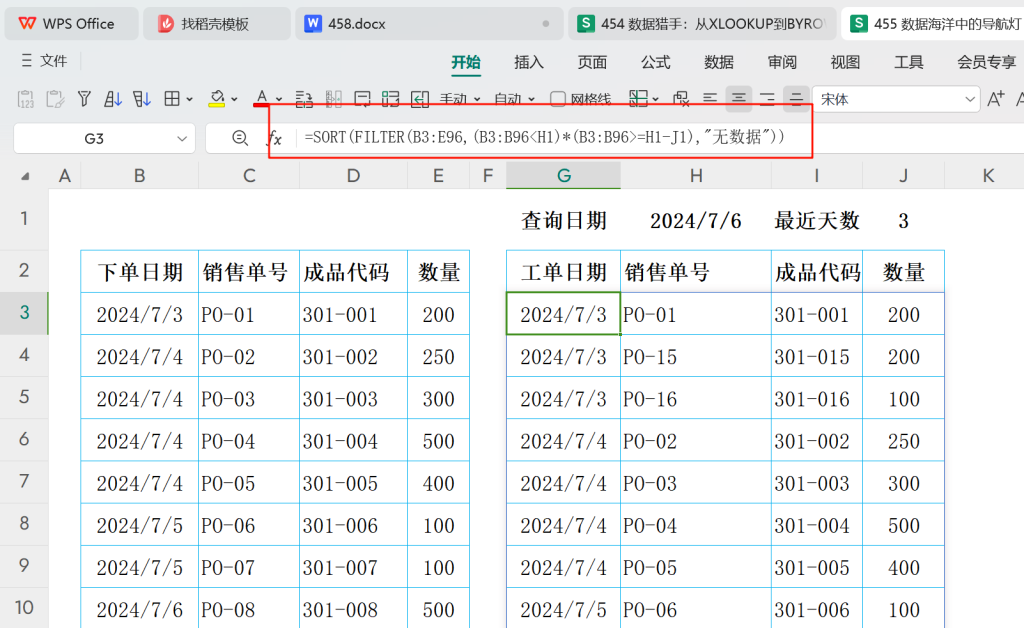Click the comment bubble toolbar icon

pos(362,99)
